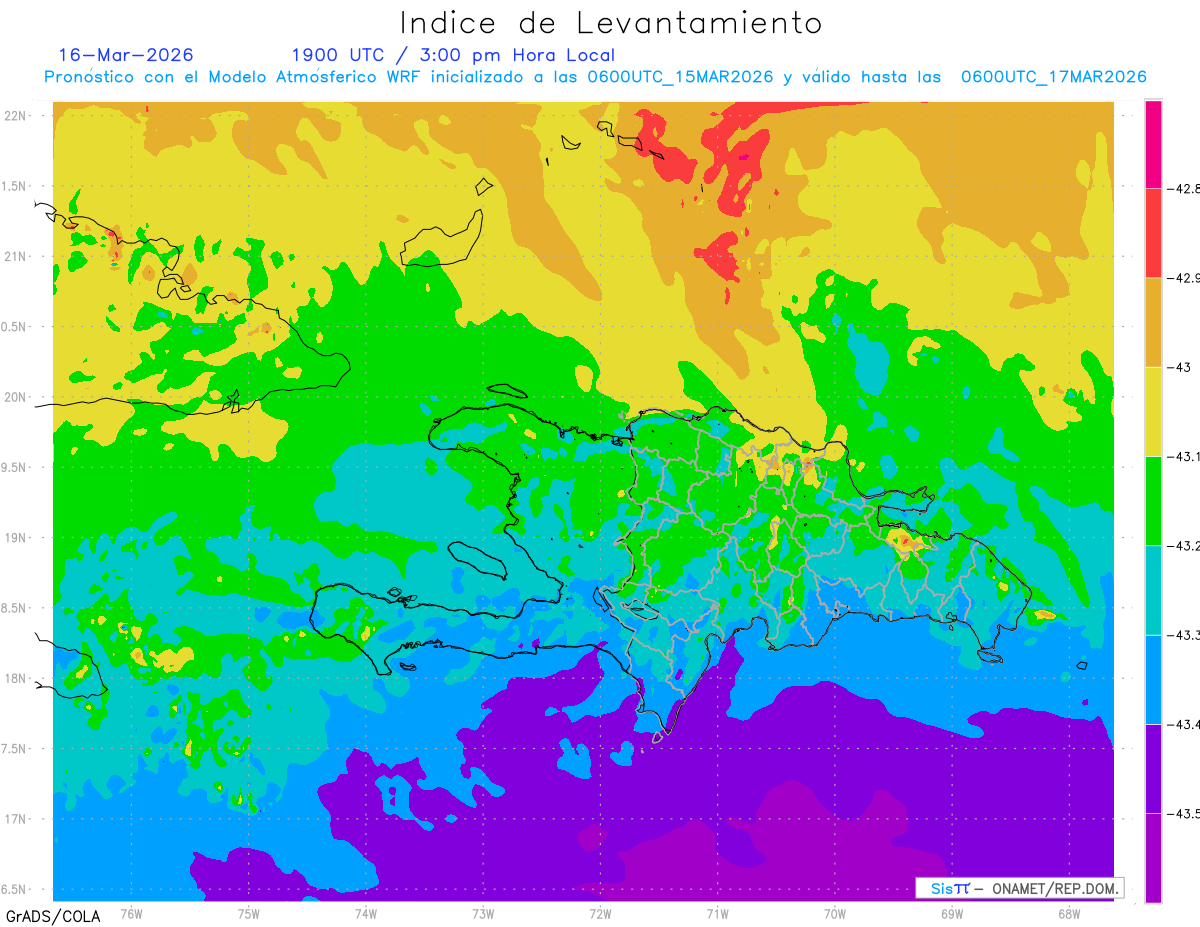Click legend value '-43.1'
1200x927 pixels.
[x=1184, y=456]
